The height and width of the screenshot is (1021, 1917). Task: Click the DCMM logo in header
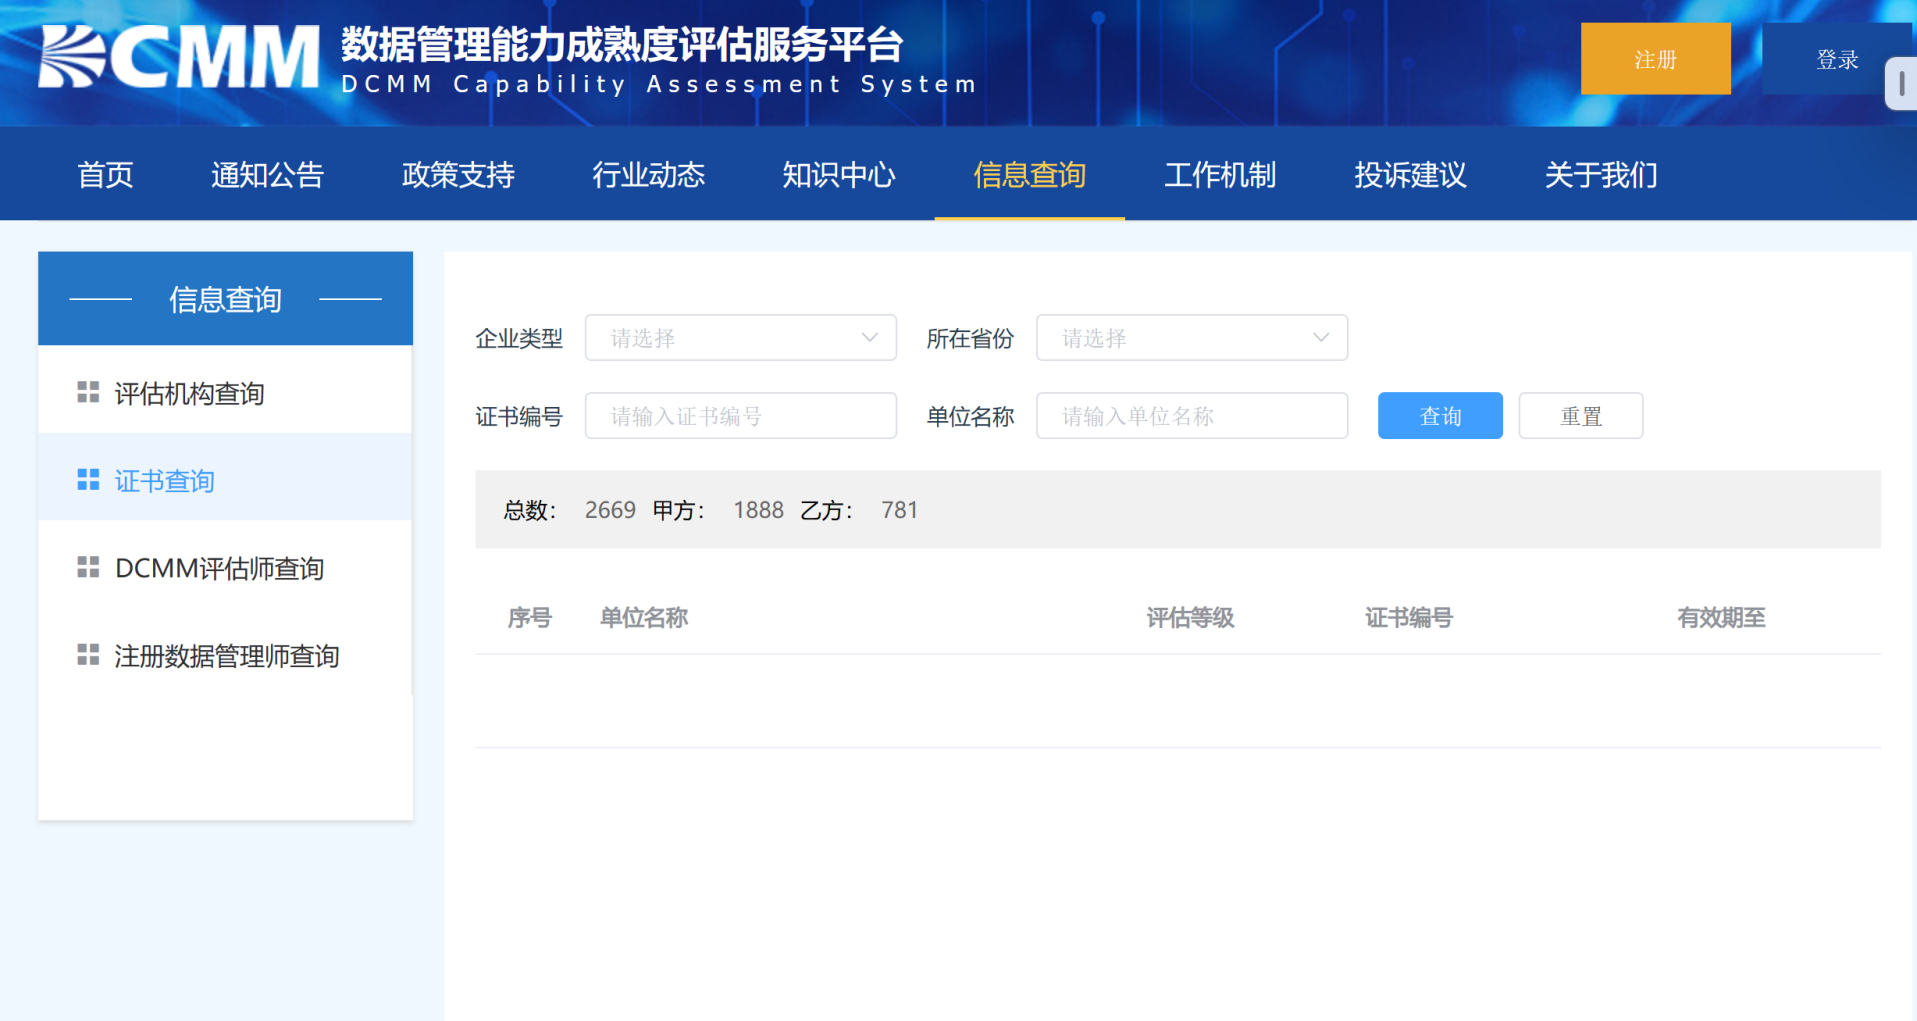coord(178,57)
